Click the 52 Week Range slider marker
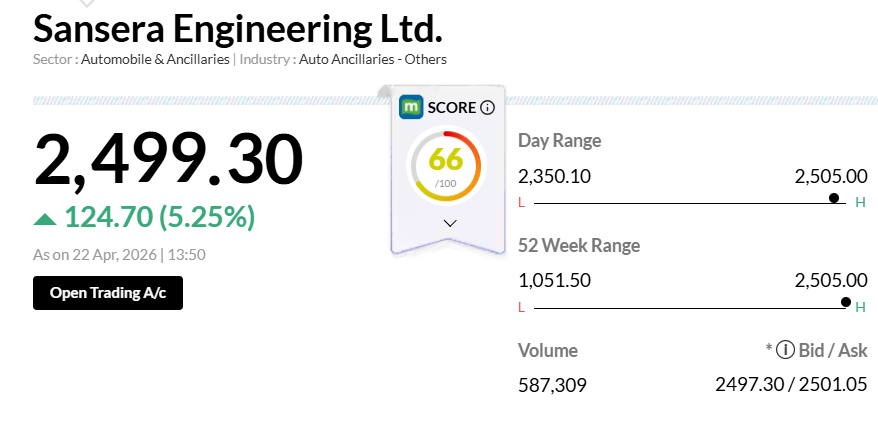 click(x=846, y=302)
